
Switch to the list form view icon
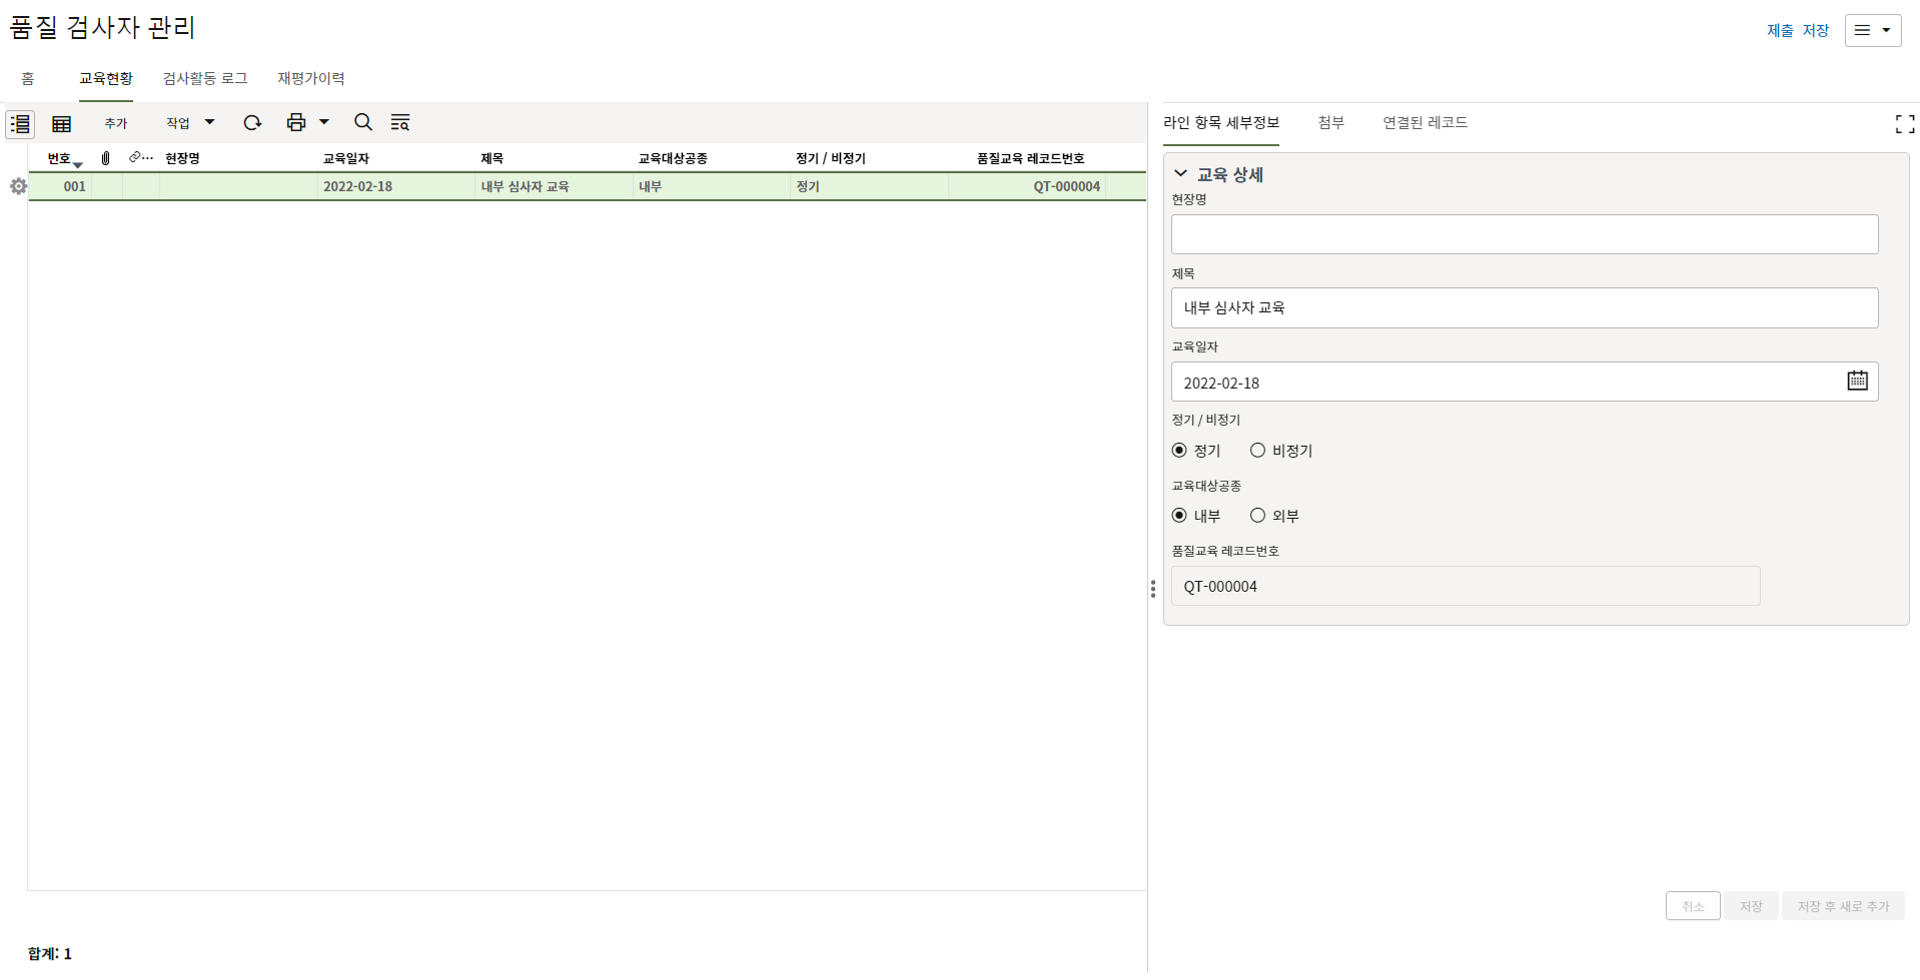click(20, 123)
